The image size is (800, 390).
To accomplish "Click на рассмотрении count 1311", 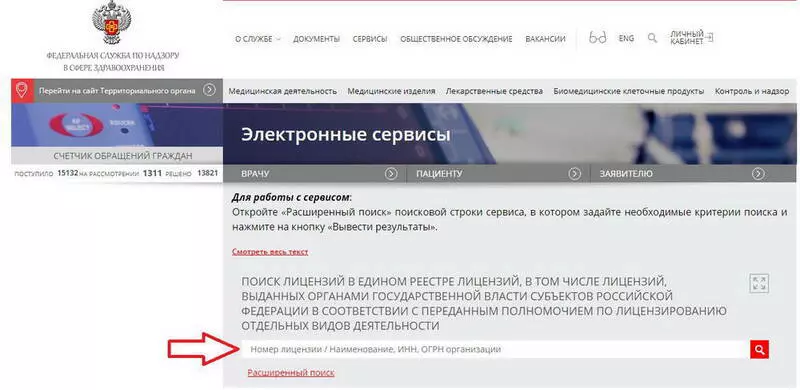I will [152, 174].
